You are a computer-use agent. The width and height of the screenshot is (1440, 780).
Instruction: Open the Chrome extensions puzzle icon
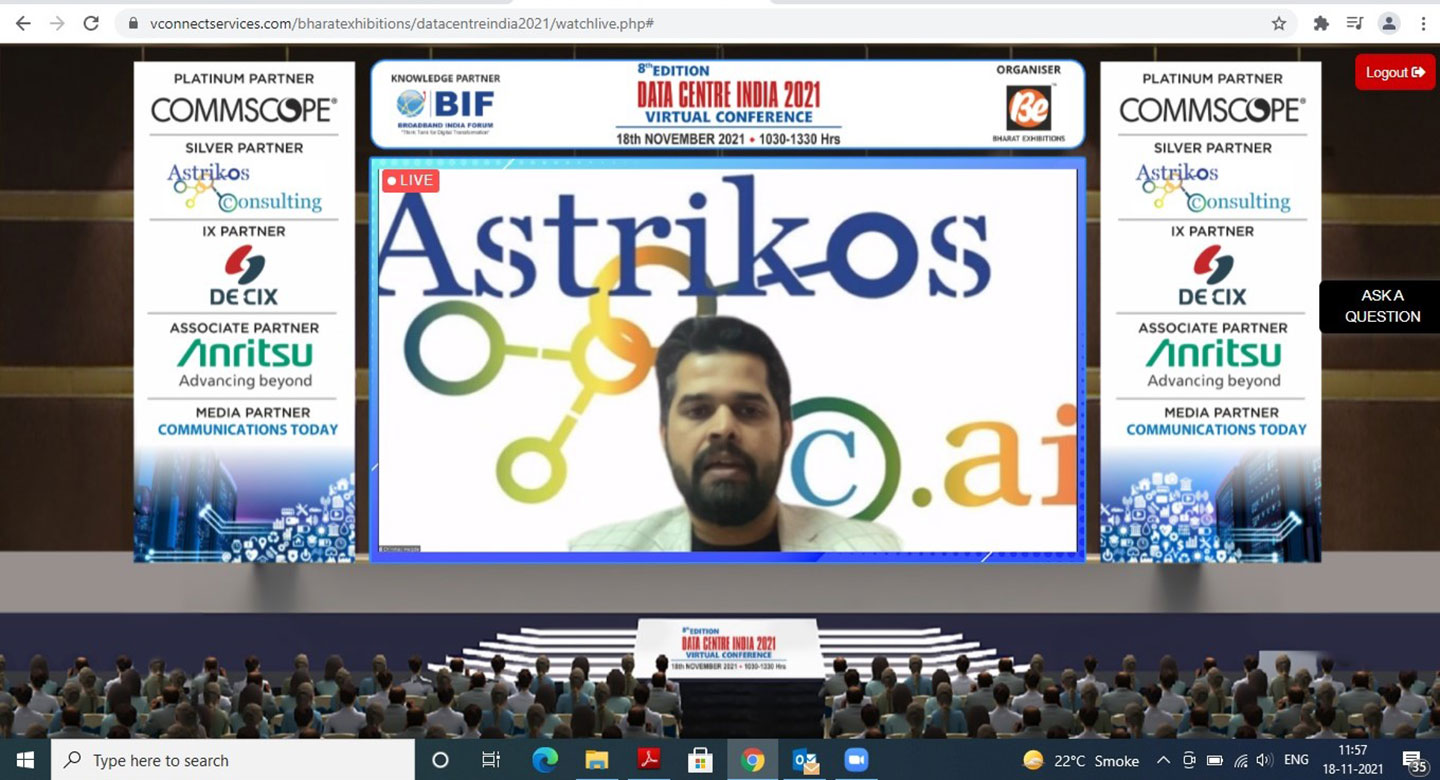tap(1321, 23)
